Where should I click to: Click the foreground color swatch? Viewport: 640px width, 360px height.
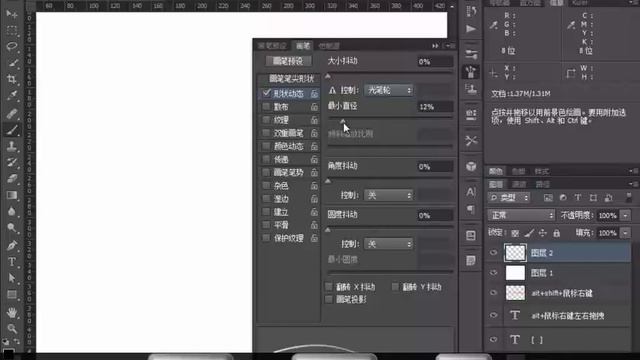coord(8,353)
